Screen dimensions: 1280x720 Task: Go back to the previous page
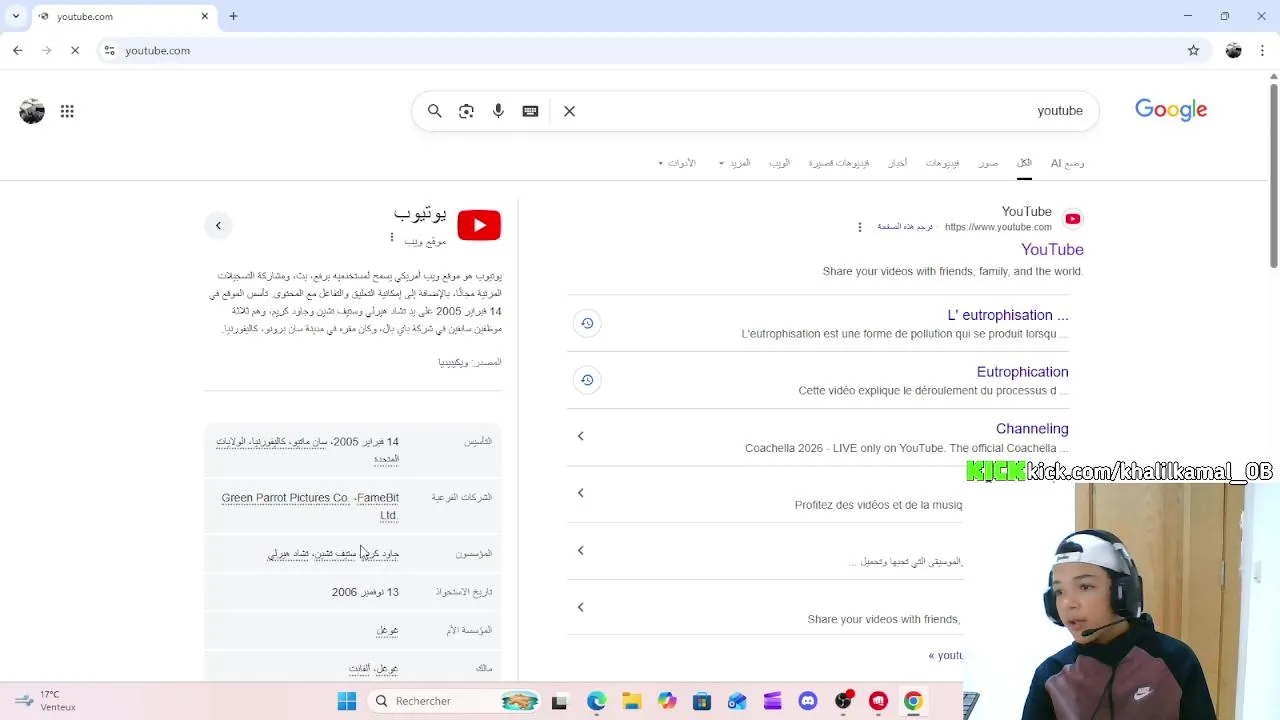(18, 50)
